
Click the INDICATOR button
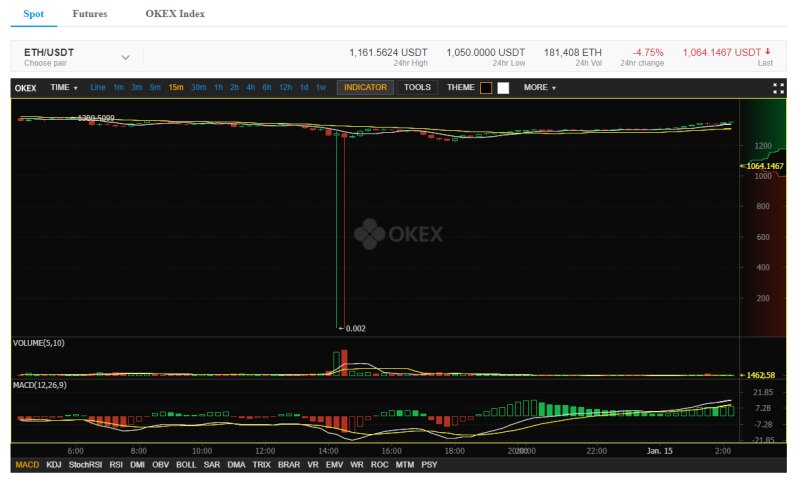pyautogui.click(x=365, y=88)
